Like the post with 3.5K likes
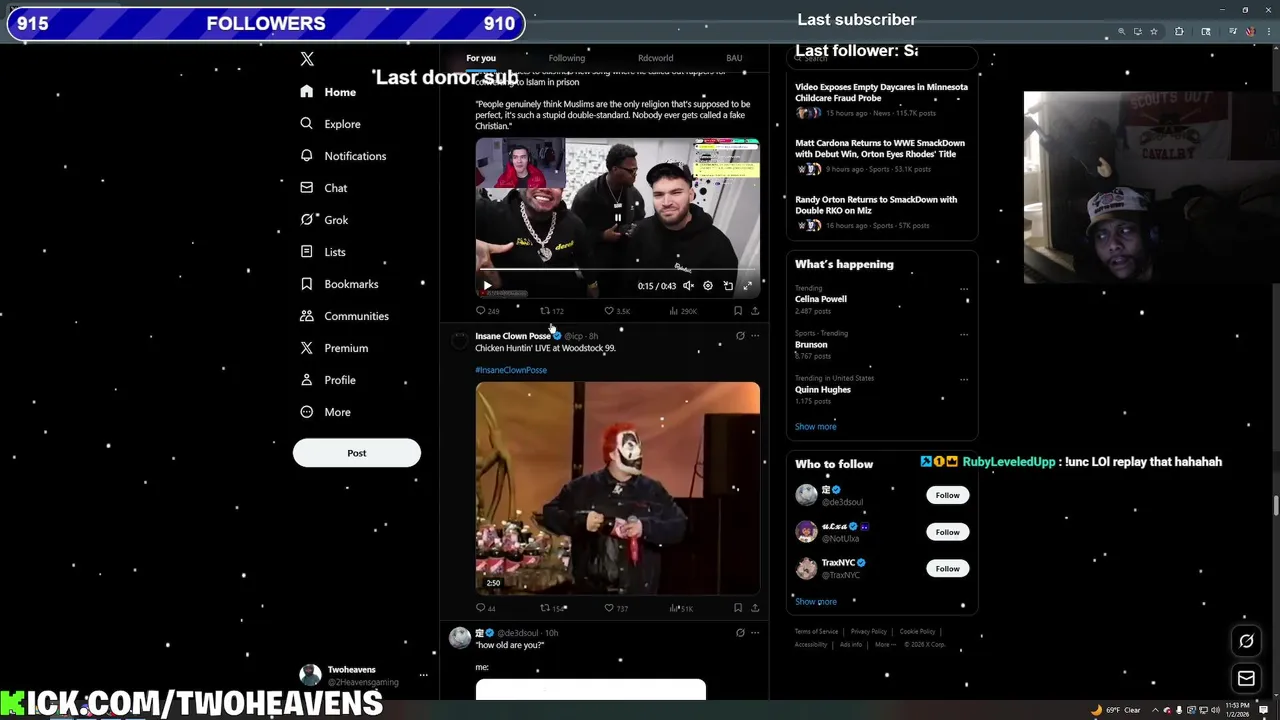 point(617,311)
